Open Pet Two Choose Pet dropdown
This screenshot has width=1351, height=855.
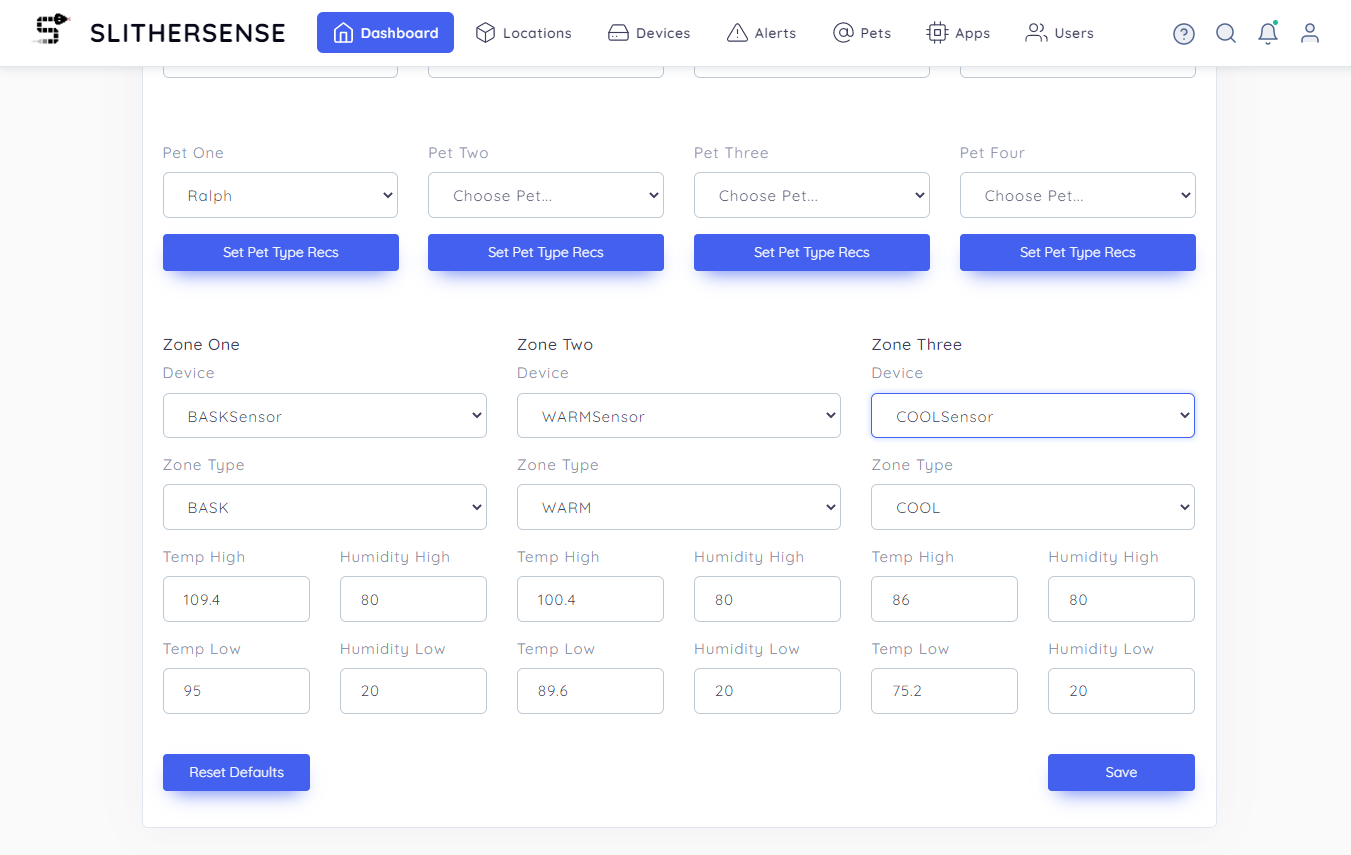[546, 195]
